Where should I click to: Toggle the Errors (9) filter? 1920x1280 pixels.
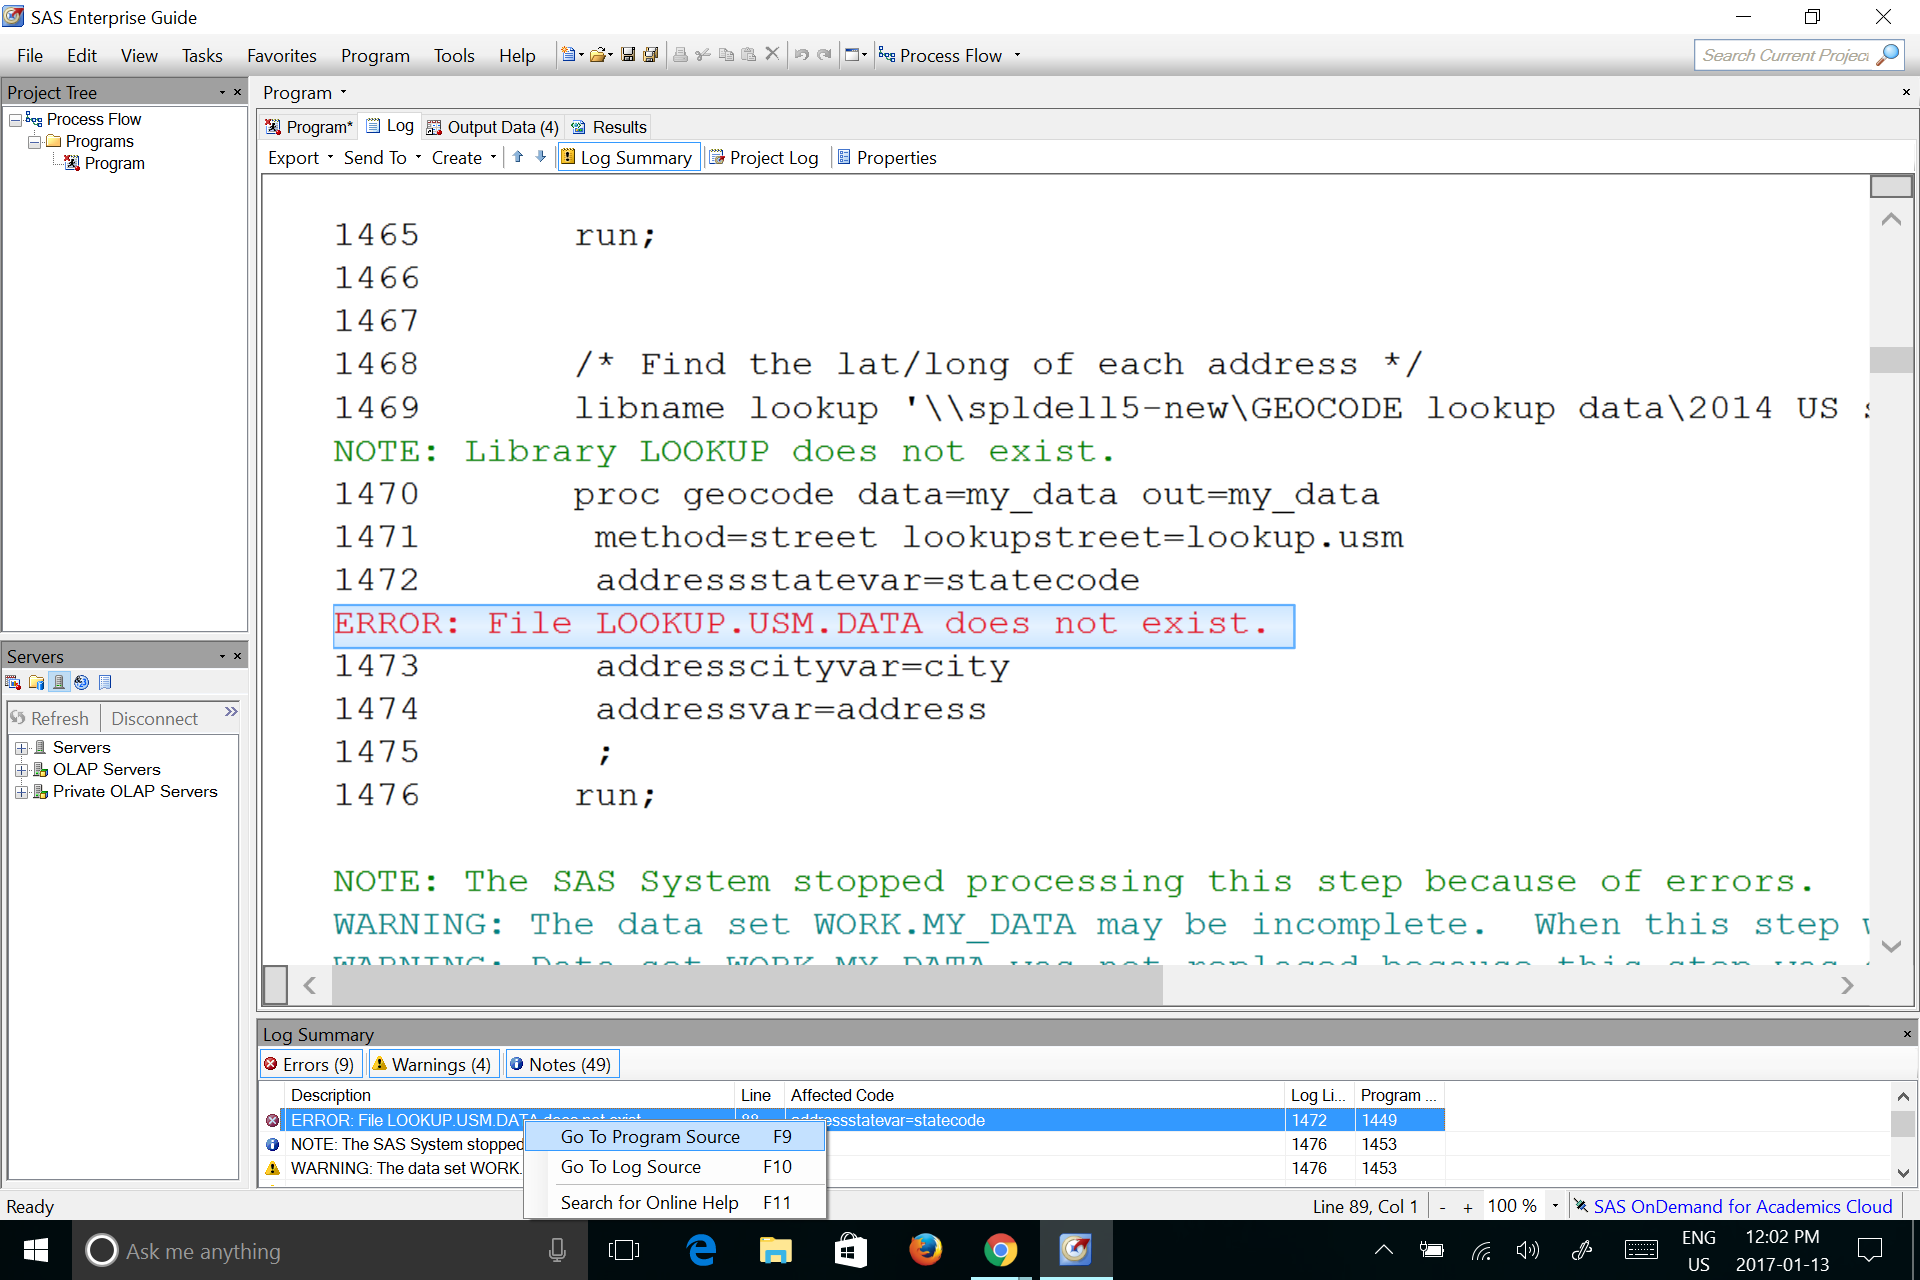(x=310, y=1064)
